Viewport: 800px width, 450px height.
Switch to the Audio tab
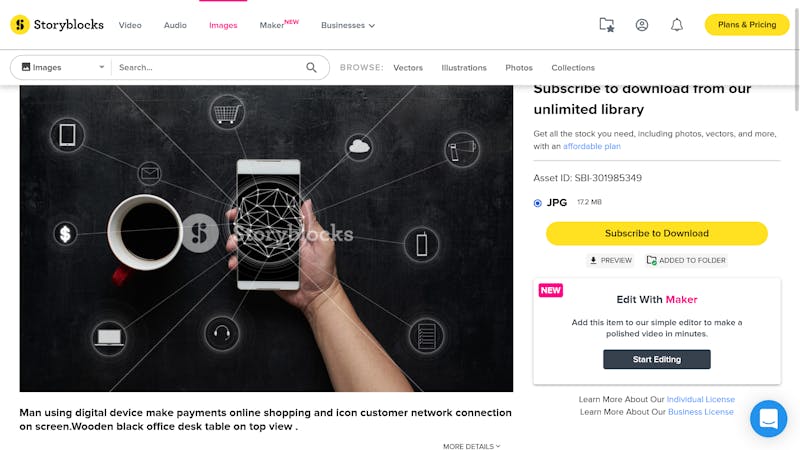175,25
